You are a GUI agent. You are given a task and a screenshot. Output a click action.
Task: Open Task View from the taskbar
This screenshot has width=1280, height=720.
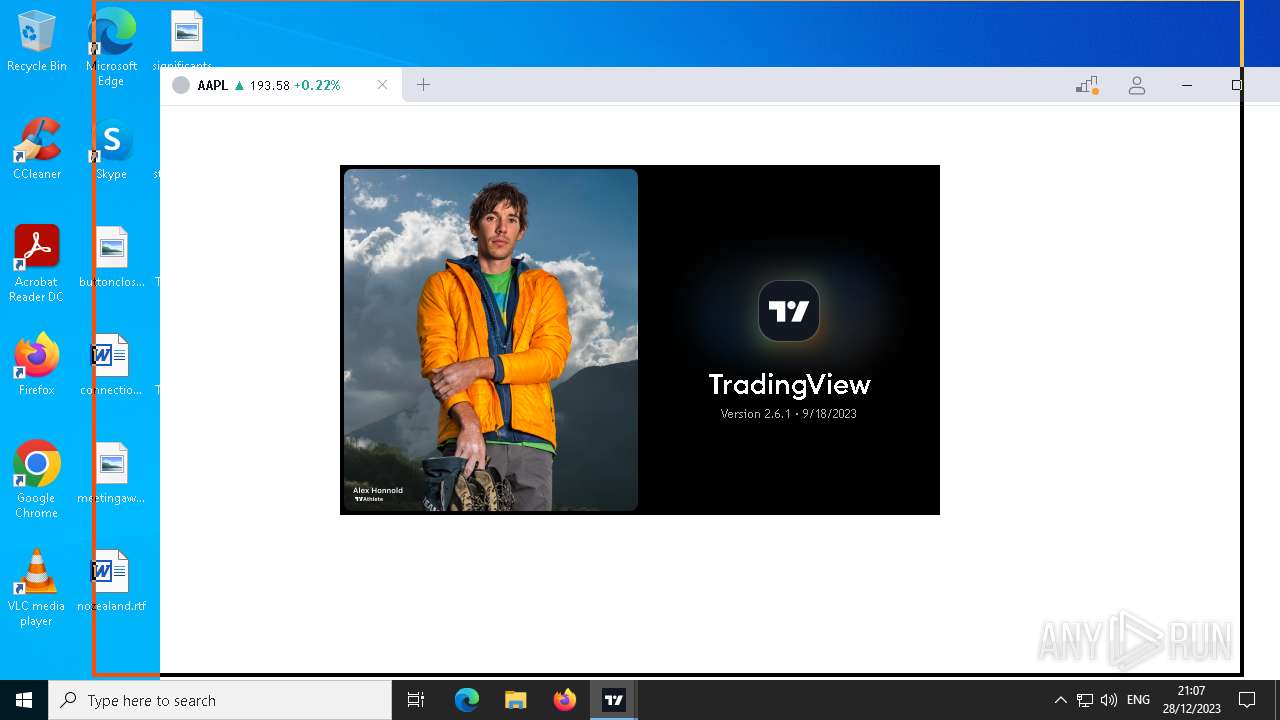416,700
